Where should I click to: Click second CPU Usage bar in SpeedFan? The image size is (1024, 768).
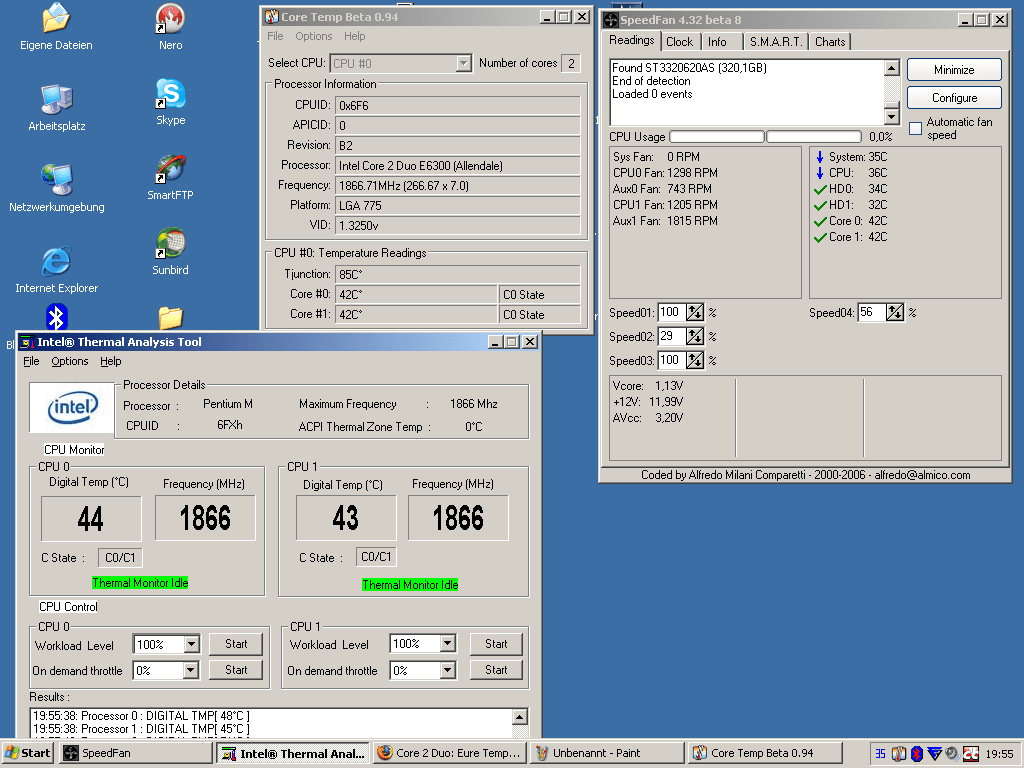[x=814, y=136]
